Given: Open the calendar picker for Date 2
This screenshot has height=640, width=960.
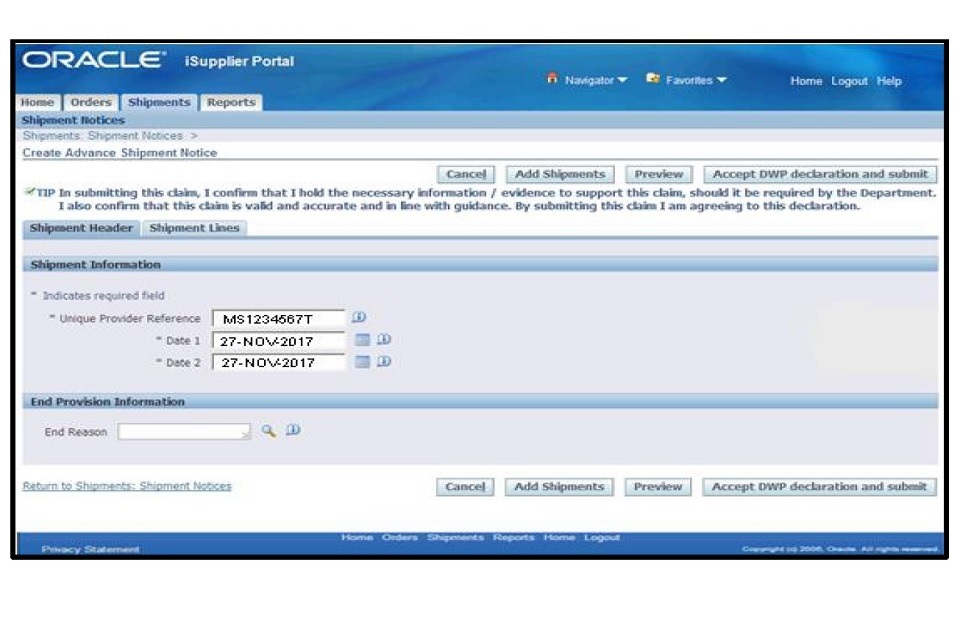Looking at the screenshot, I should pyautogui.click(x=363, y=362).
